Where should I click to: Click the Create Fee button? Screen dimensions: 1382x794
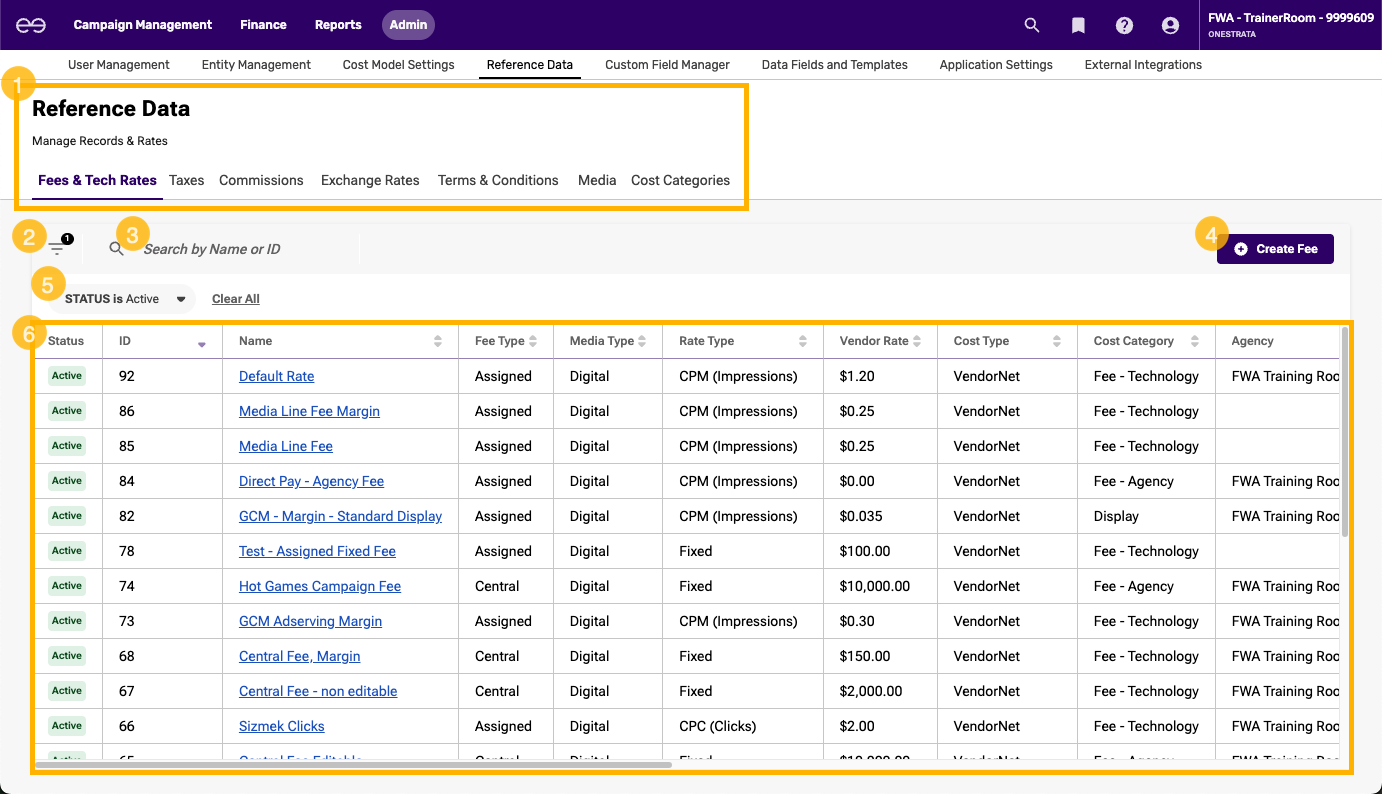click(1274, 249)
